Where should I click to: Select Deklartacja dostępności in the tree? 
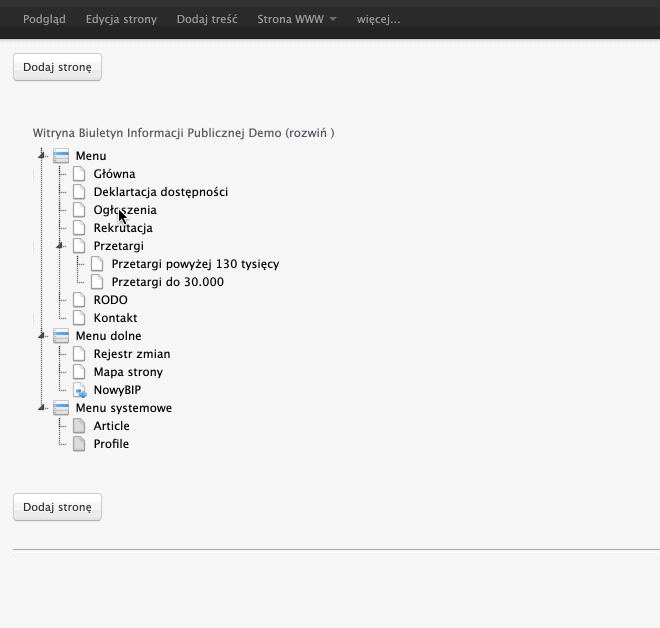[160, 192]
